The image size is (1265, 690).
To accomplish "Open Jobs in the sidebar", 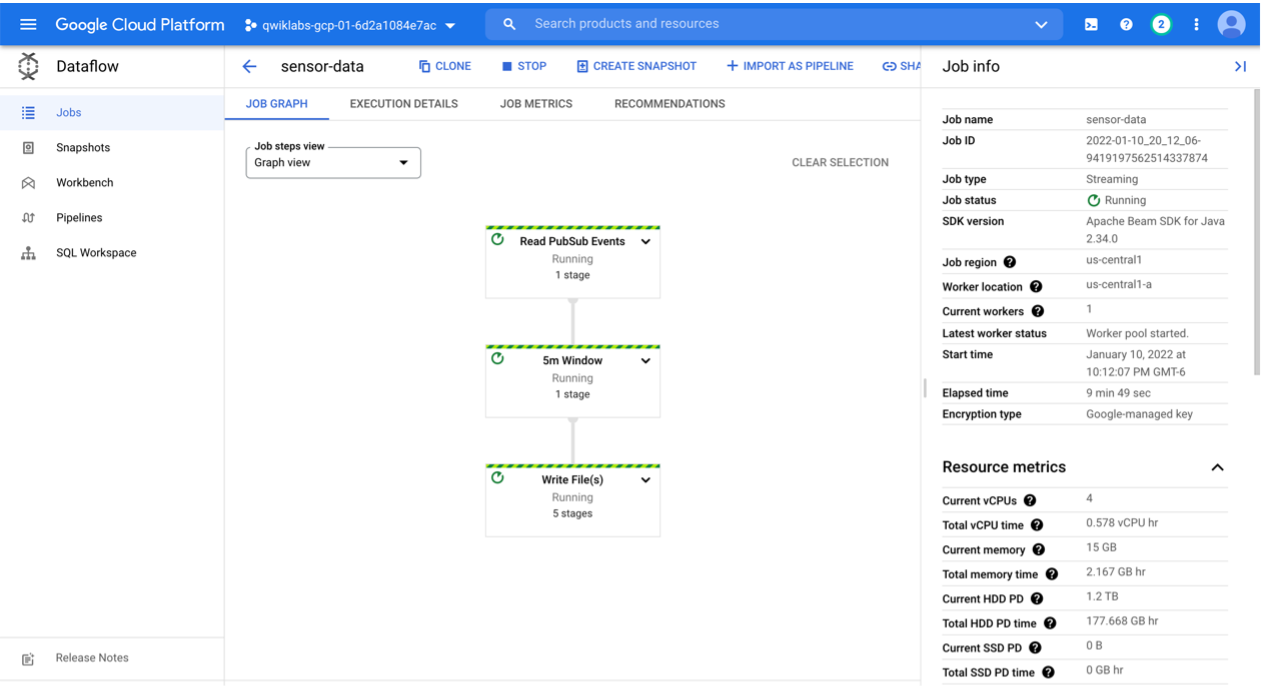I will pos(112,113).
